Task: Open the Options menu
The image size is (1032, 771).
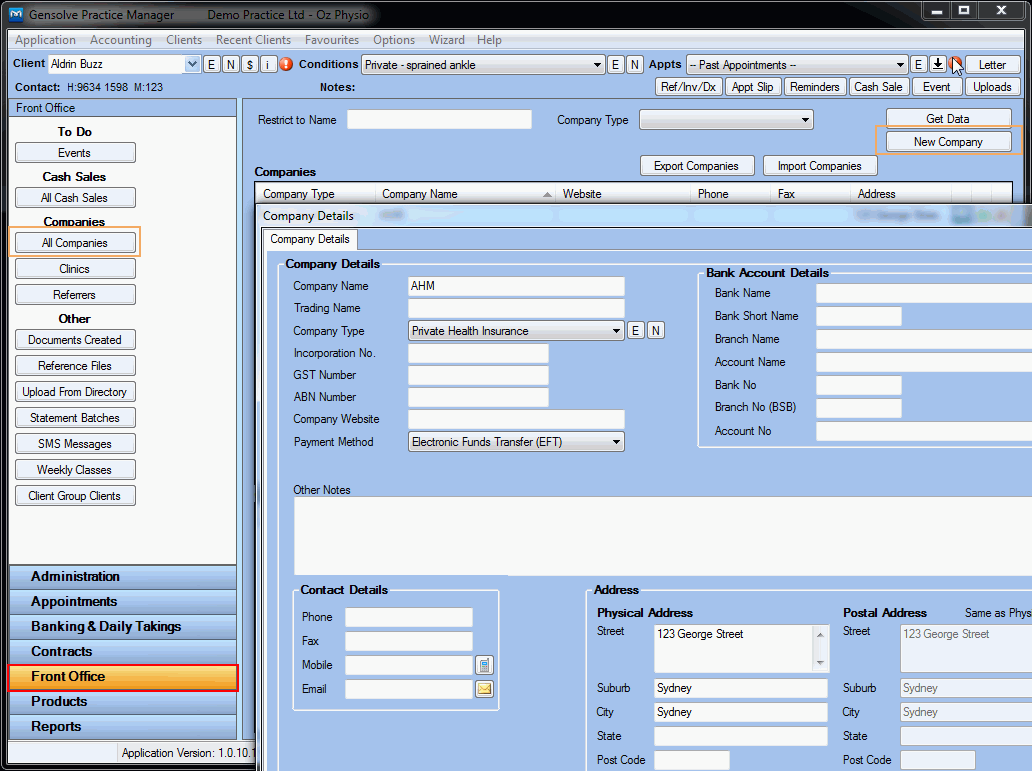Action: click(x=393, y=40)
